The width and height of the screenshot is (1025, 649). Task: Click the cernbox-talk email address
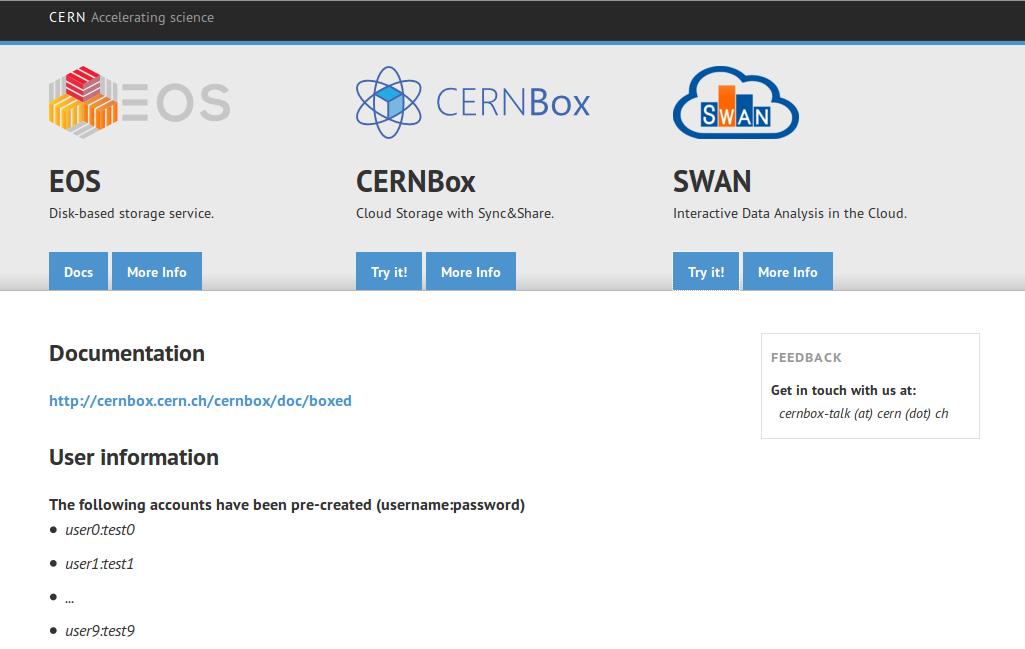click(x=863, y=413)
